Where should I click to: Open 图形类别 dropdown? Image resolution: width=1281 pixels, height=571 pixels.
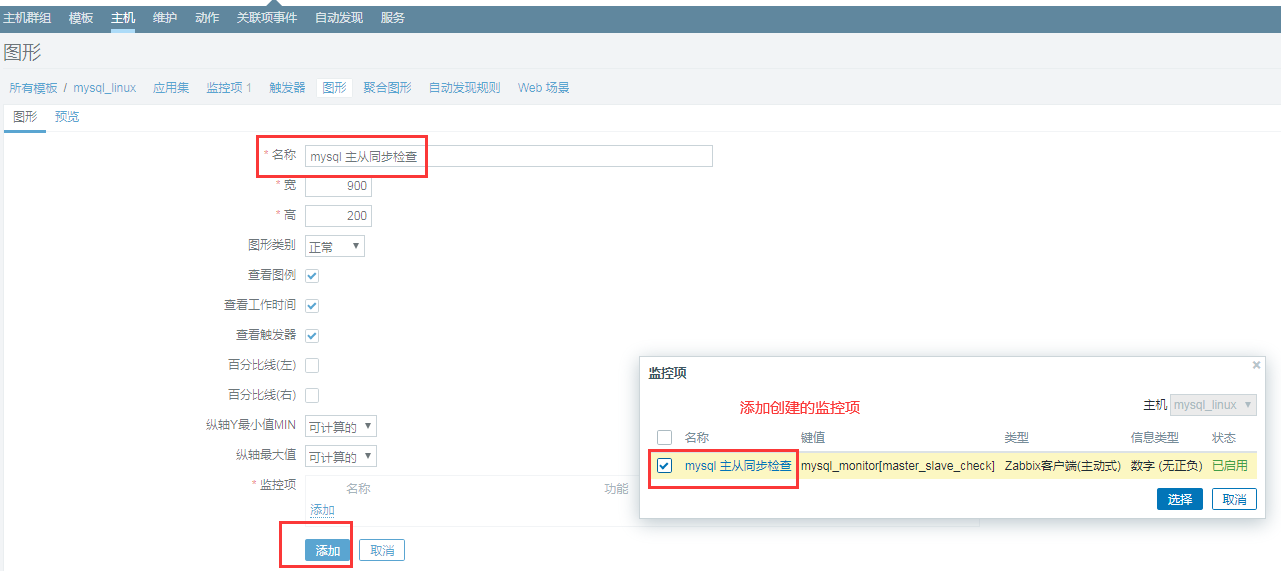(x=335, y=246)
